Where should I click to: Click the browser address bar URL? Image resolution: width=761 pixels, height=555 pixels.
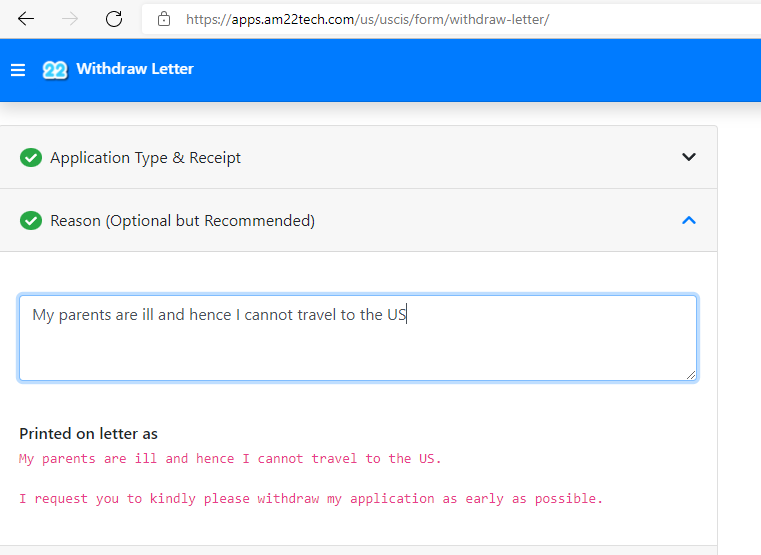[365, 19]
